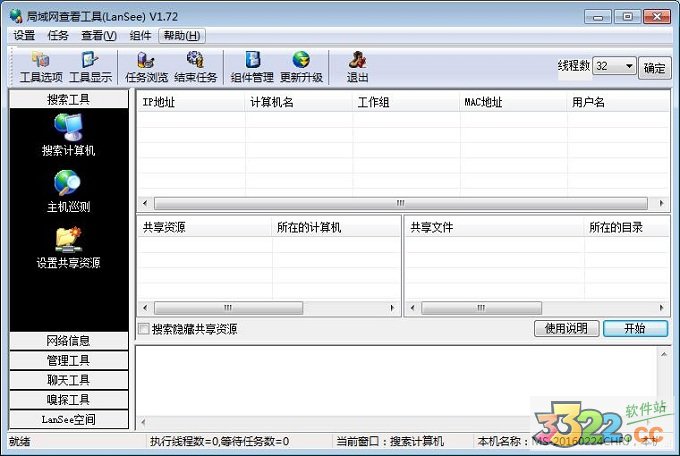Click log pane scroll left arrow
The height and width of the screenshot is (456, 680).
(143, 422)
